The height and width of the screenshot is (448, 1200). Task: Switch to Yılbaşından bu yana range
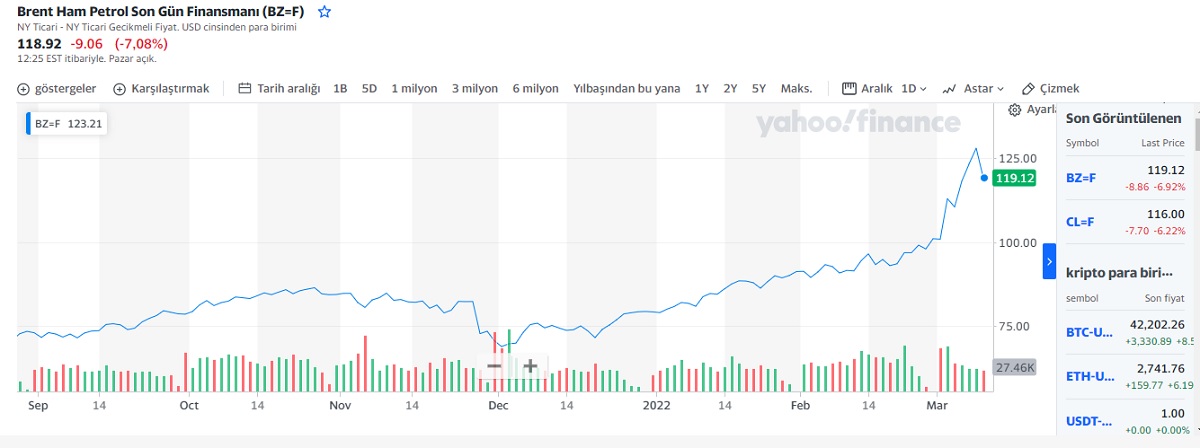(626, 88)
